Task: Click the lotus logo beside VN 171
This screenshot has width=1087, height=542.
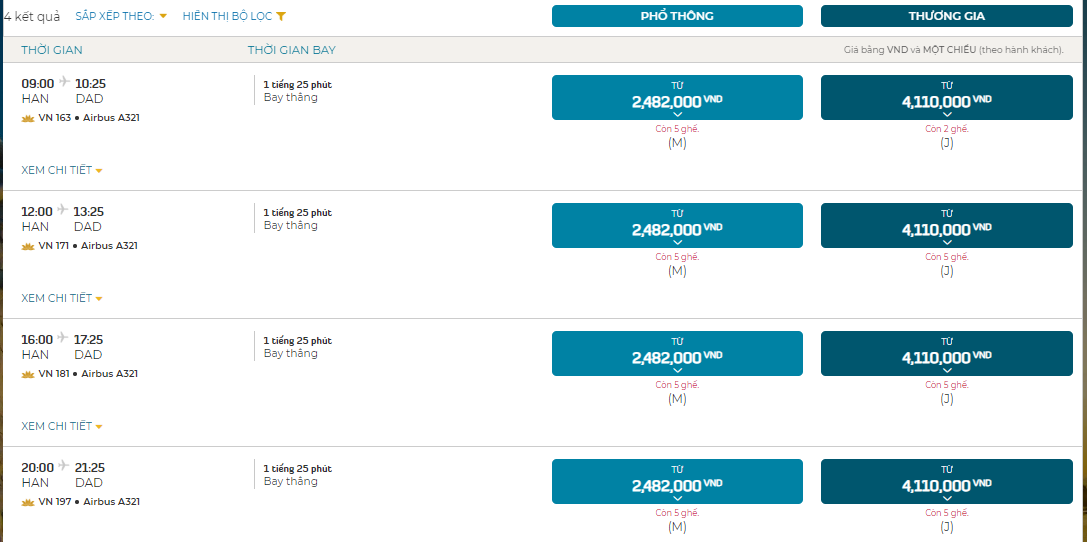Action: (x=28, y=246)
